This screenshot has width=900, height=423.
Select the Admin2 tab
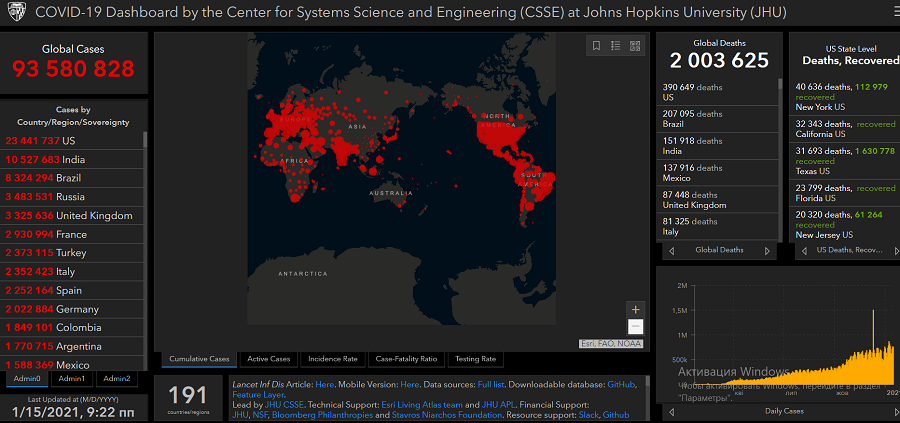[117, 378]
